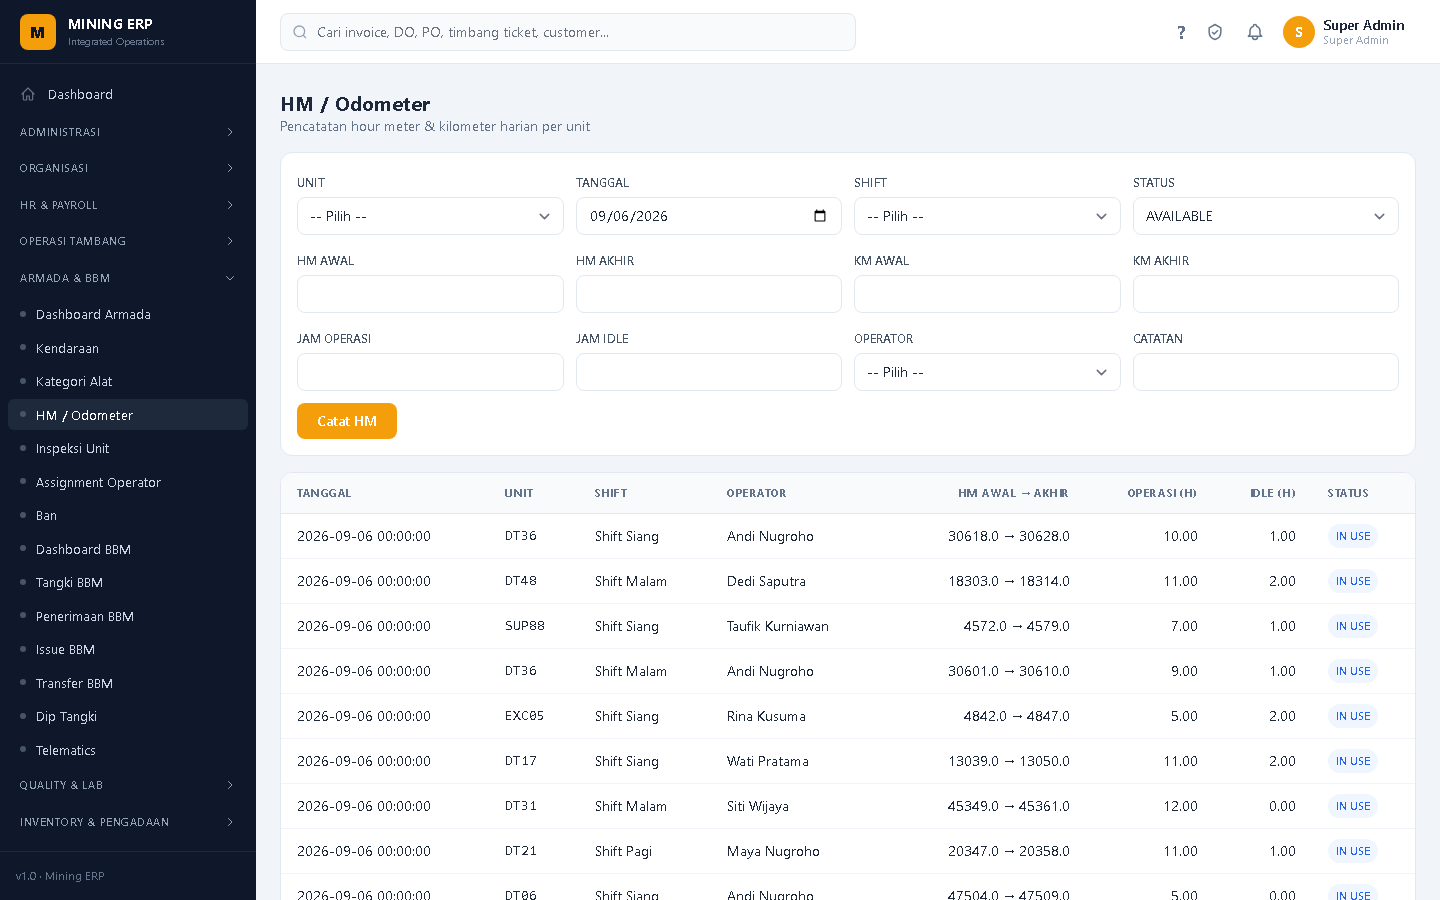
Task: Click the DT48 unit cell
Action: tap(521, 581)
